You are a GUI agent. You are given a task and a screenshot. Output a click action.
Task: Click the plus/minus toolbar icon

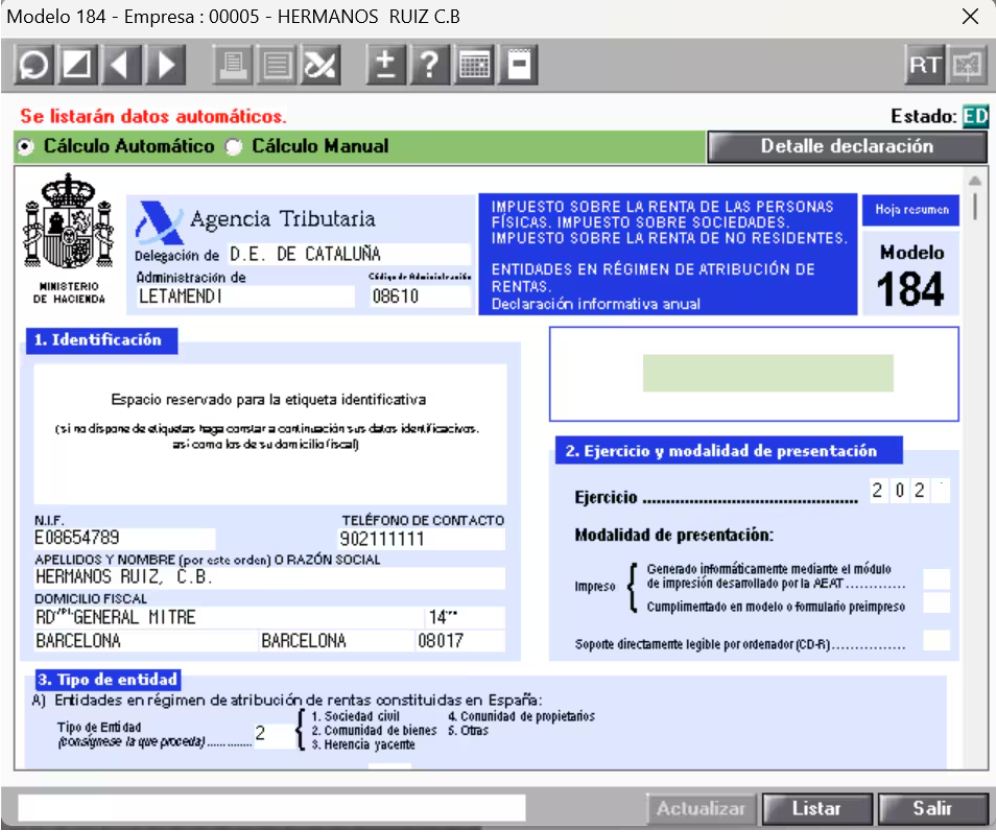[384, 66]
